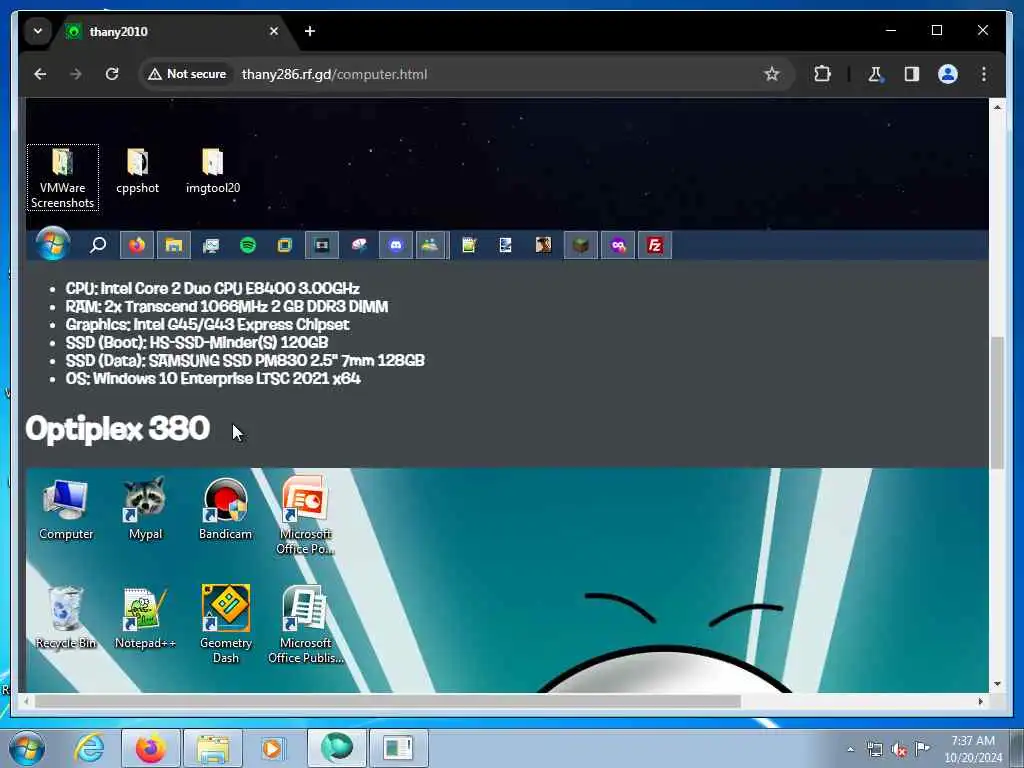Select the thany2010 browser tab
1024x768 pixels.
click(172, 31)
